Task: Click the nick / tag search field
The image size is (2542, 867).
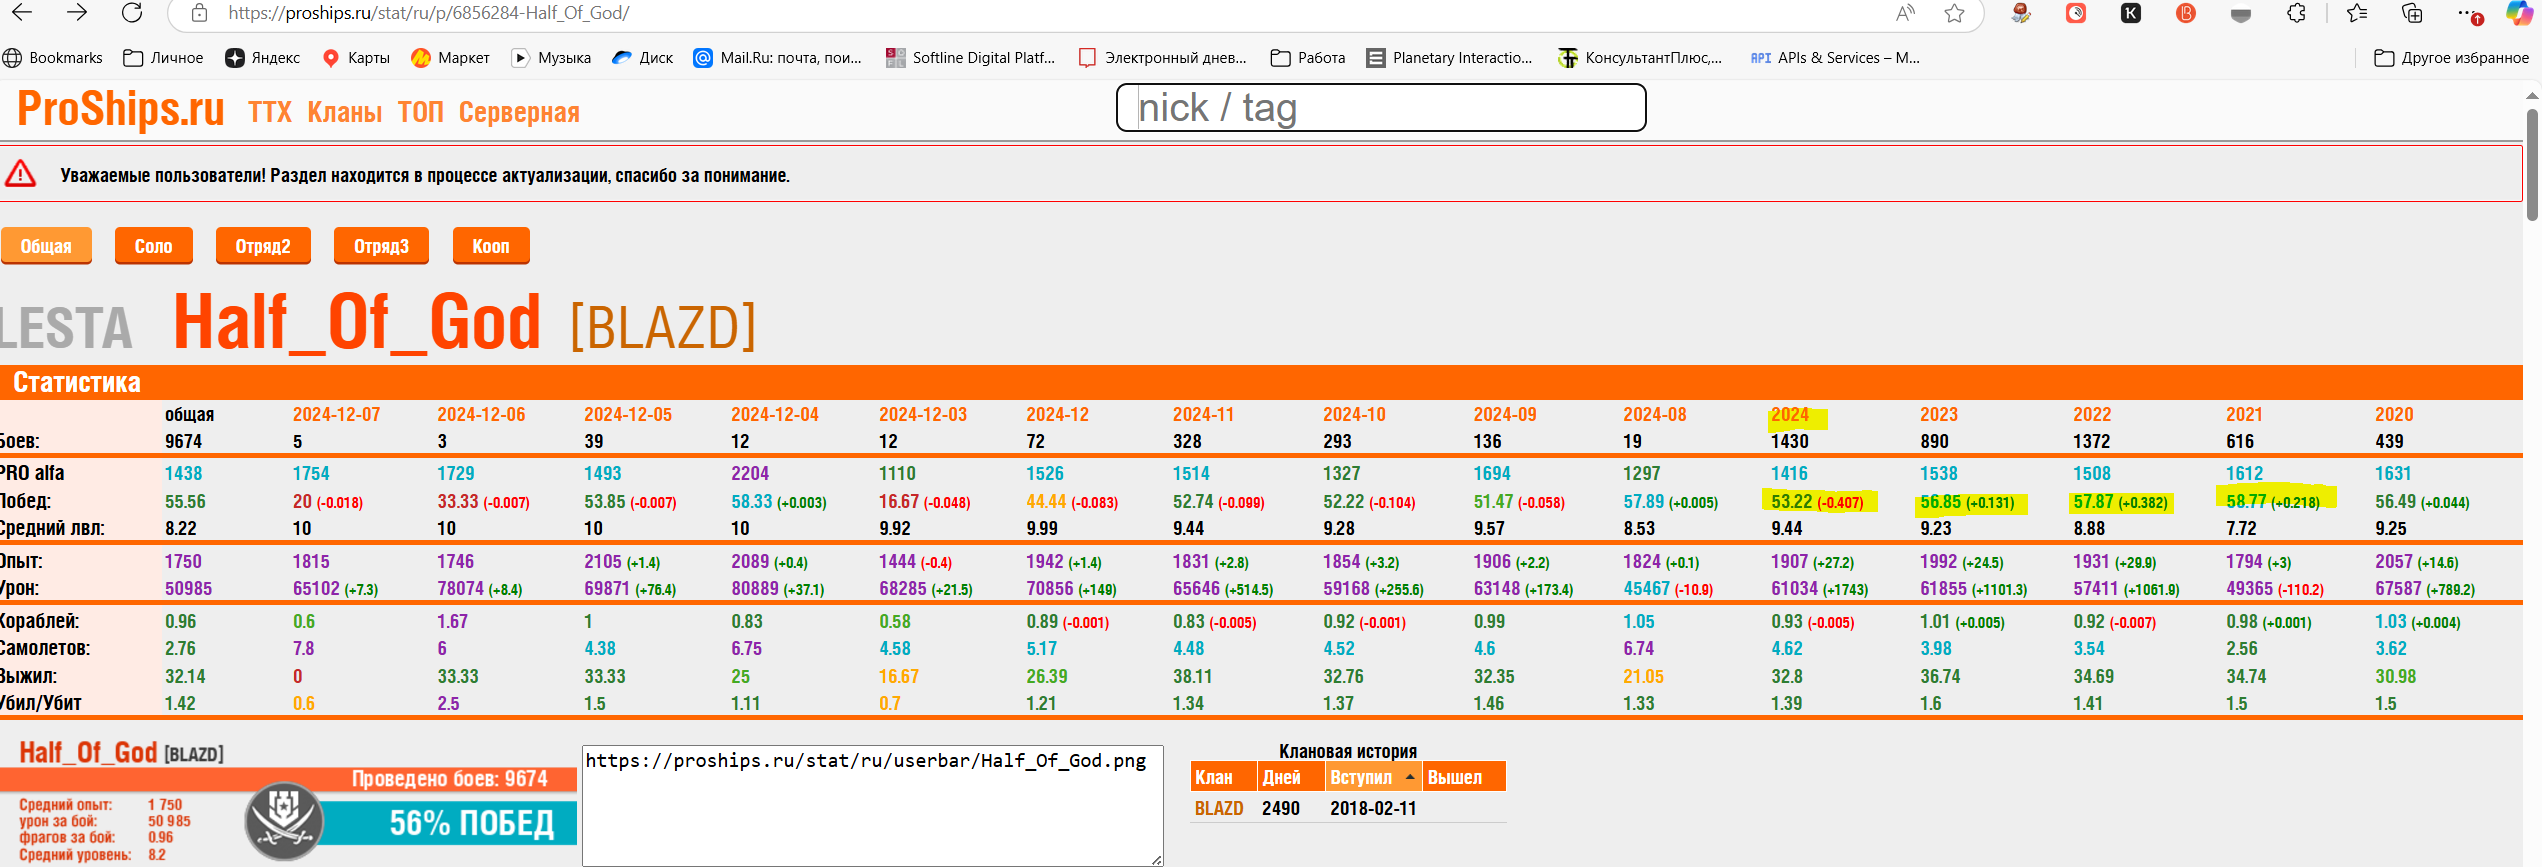Action: pyautogui.click(x=1380, y=108)
